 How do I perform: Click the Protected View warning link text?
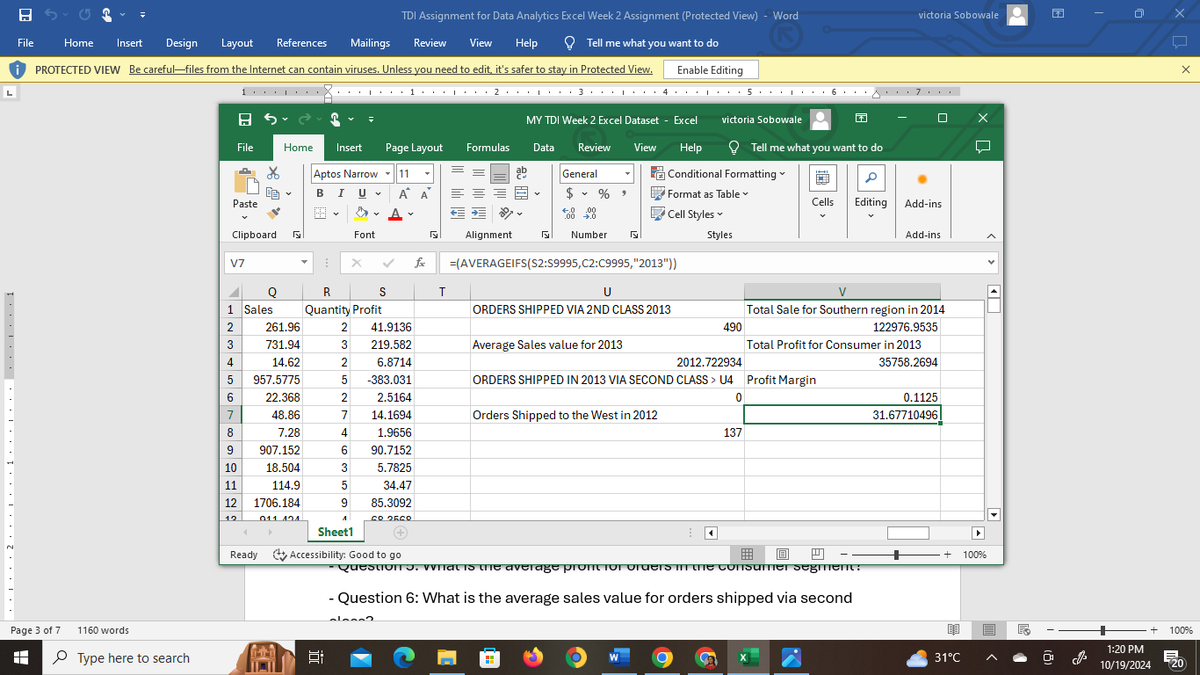pos(392,70)
